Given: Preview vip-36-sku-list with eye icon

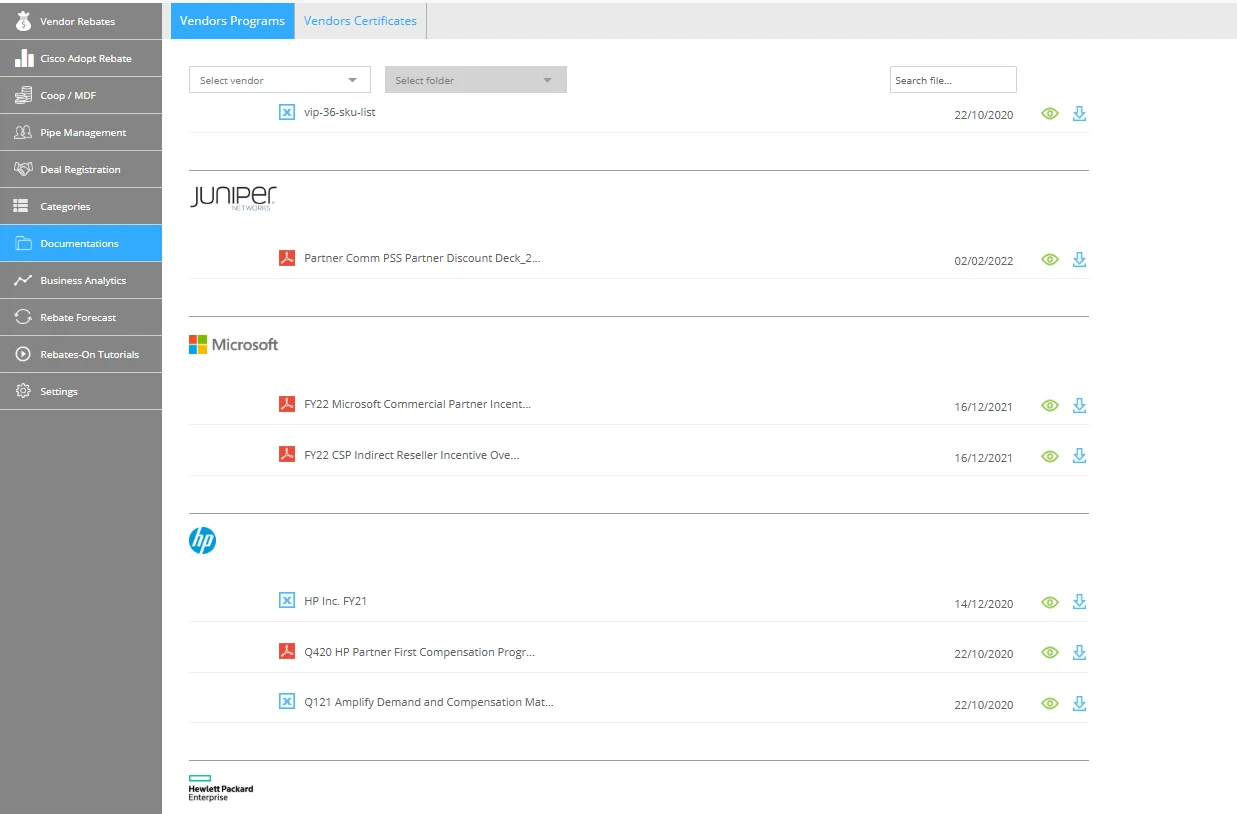Looking at the screenshot, I should (x=1049, y=114).
